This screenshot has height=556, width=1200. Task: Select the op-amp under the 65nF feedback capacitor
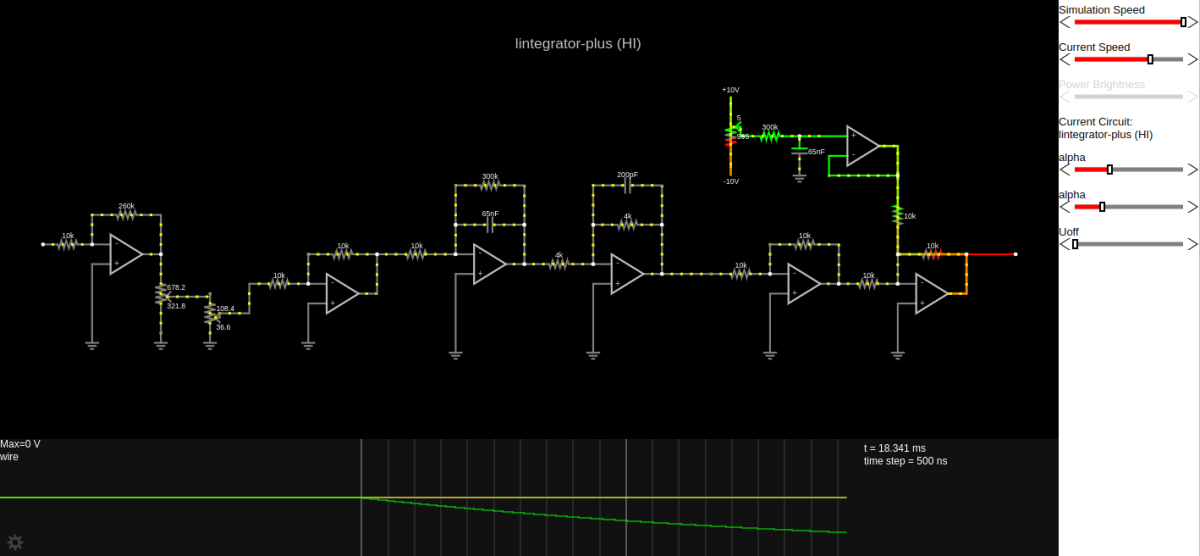tap(490, 264)
